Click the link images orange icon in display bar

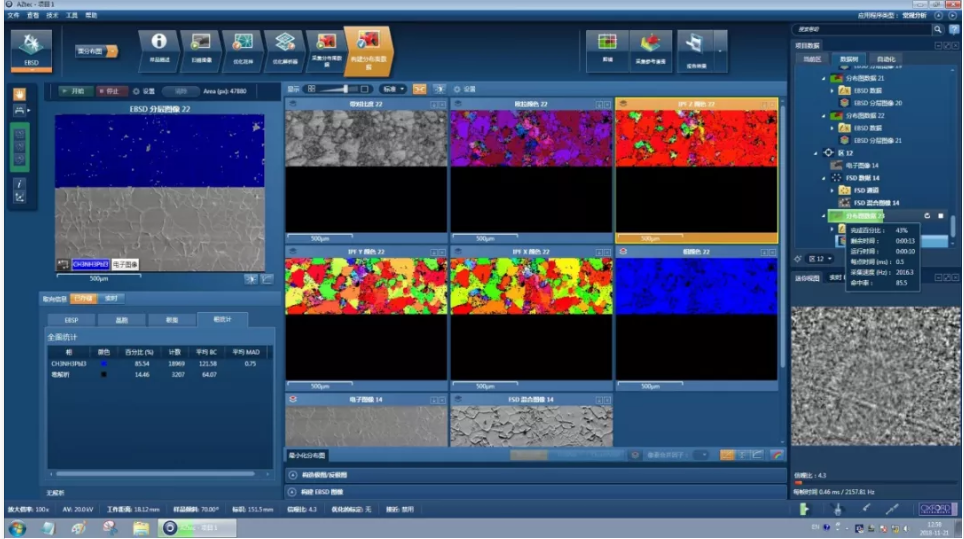pyautogui.click(x=419, y=89)
